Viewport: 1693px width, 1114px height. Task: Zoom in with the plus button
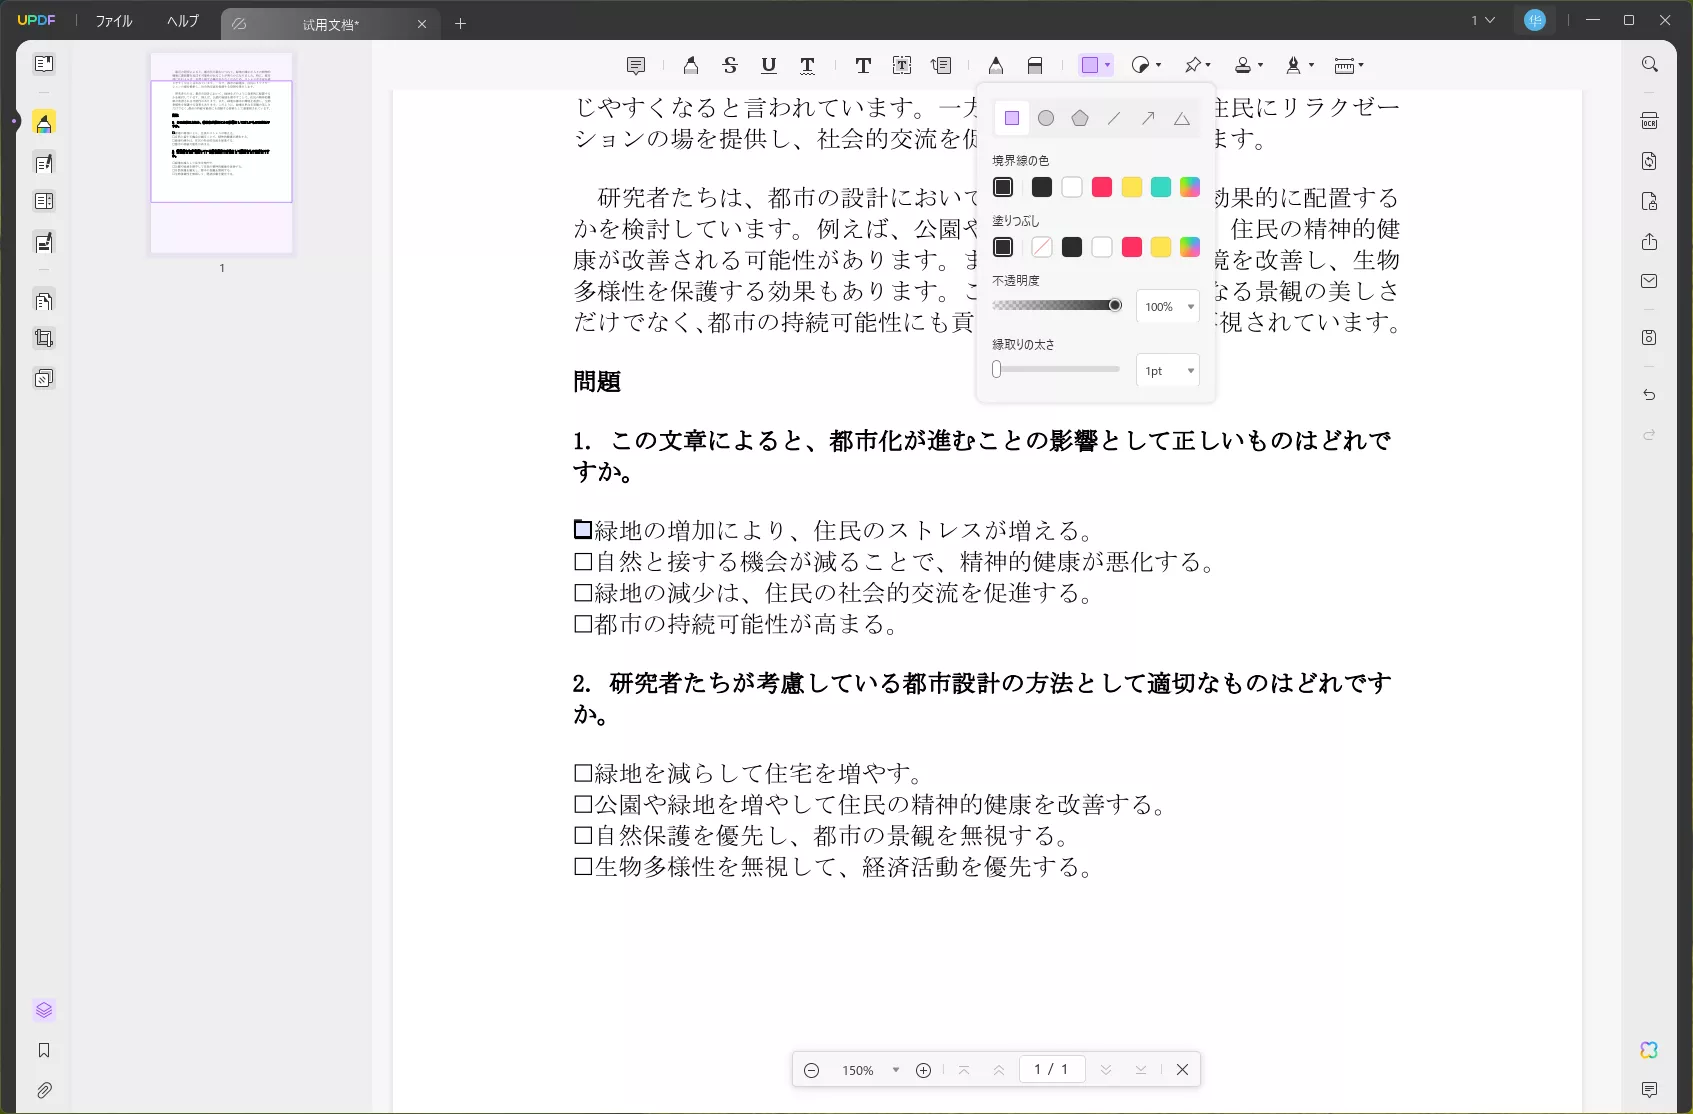click(924, 1070)
